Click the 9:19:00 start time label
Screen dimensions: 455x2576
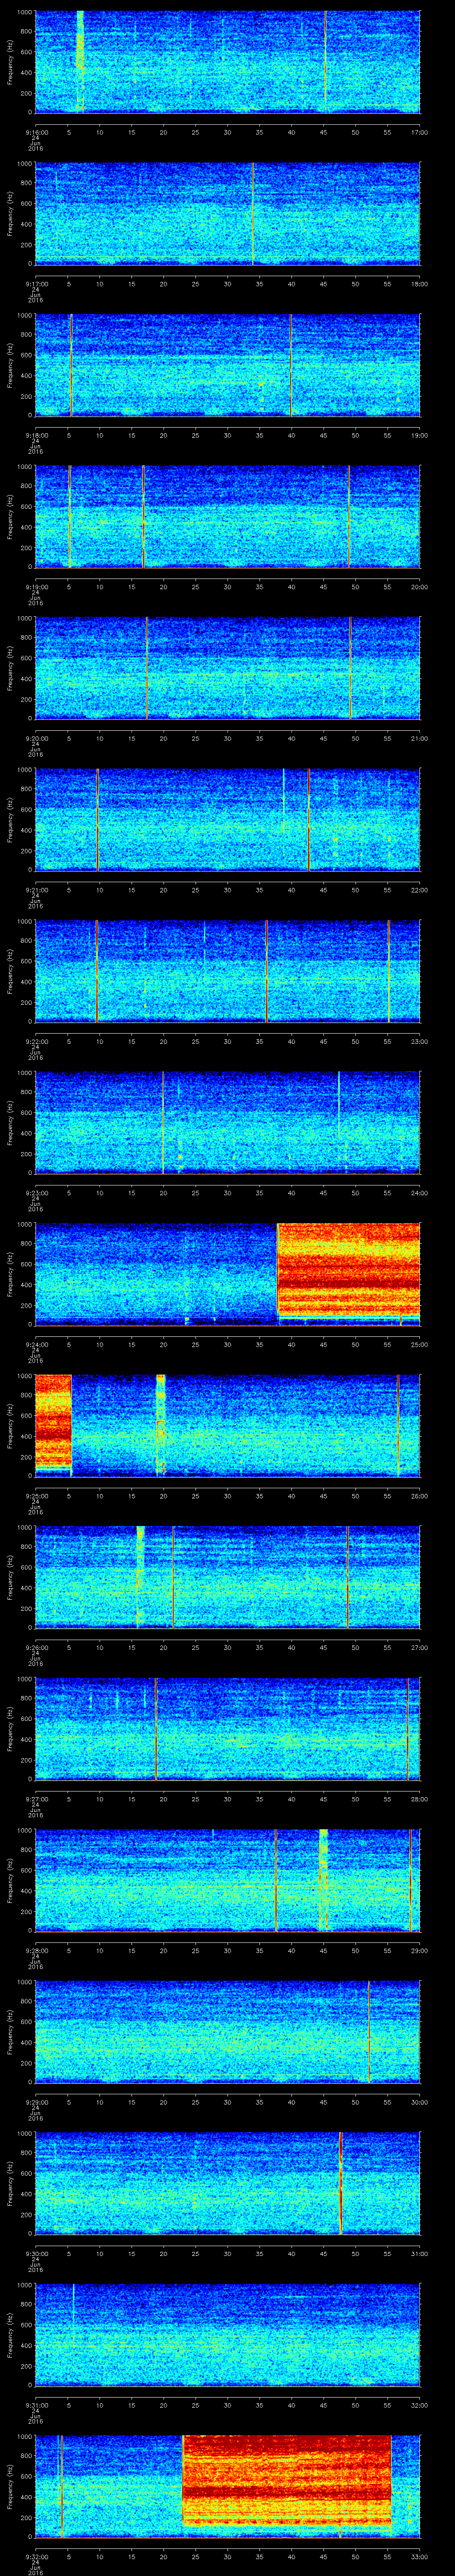[36, 587]
